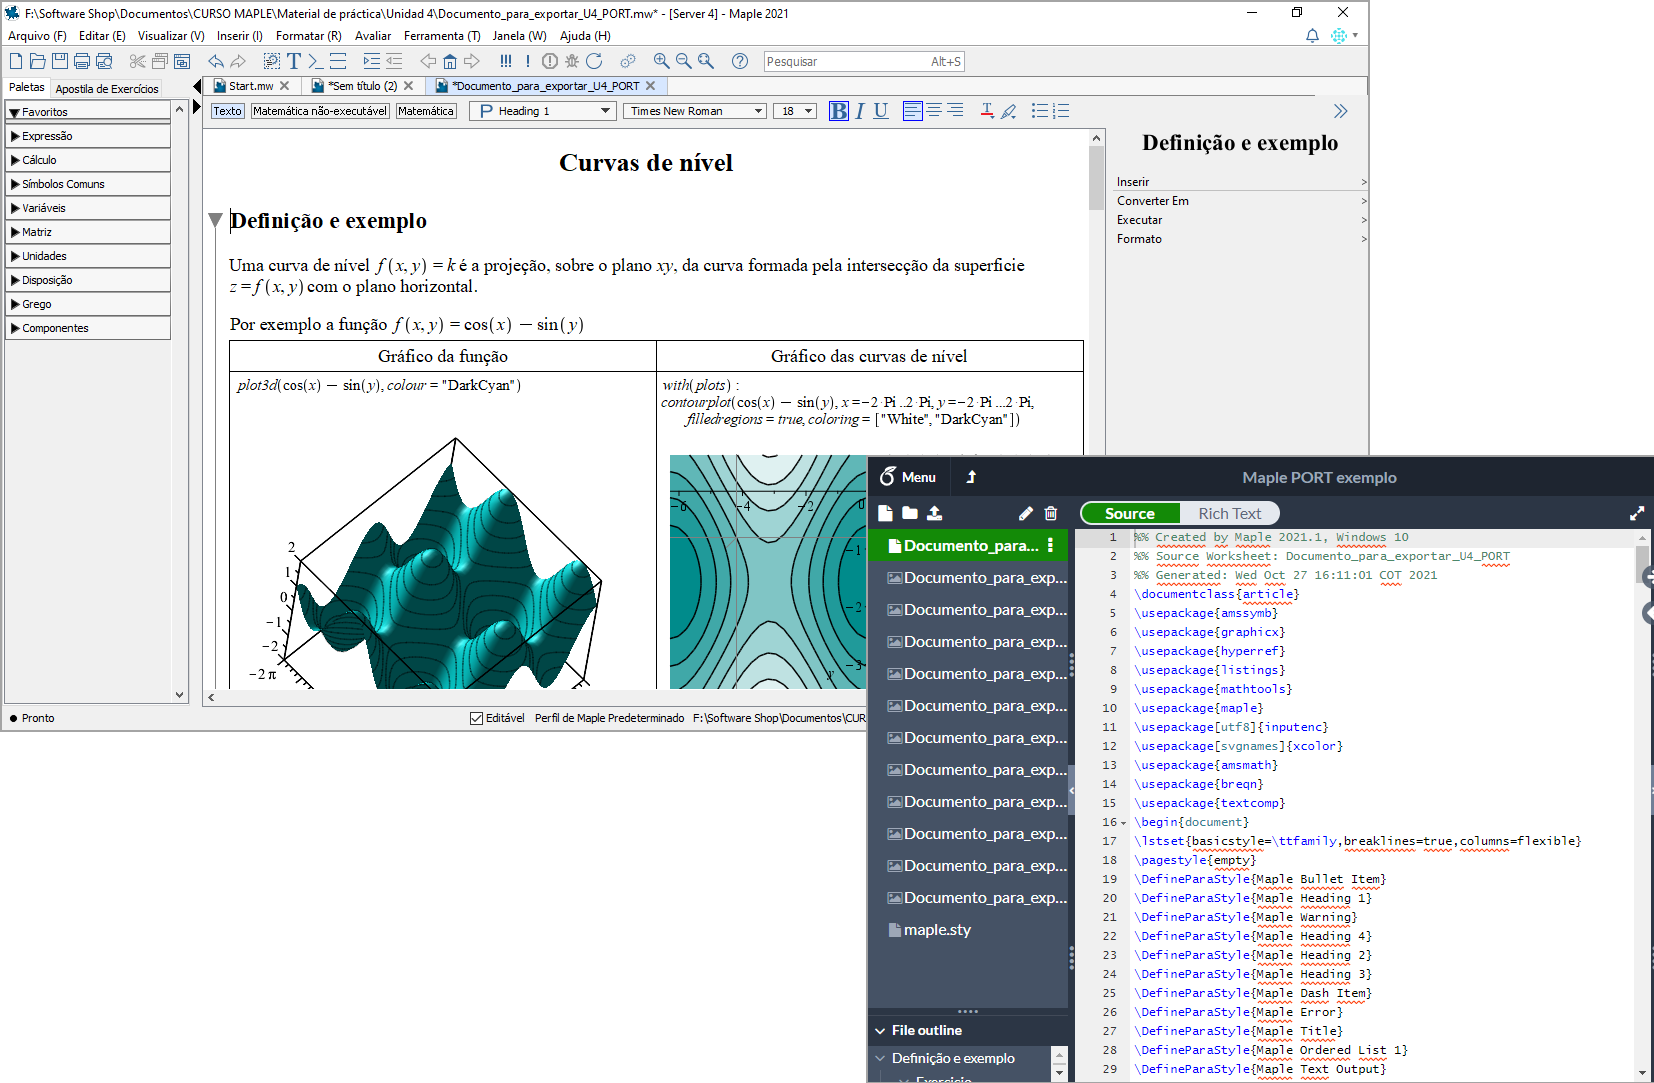Set centered text alignment in Maple
Viewport: 1654px width, 1083px height.
pos(934,111)
